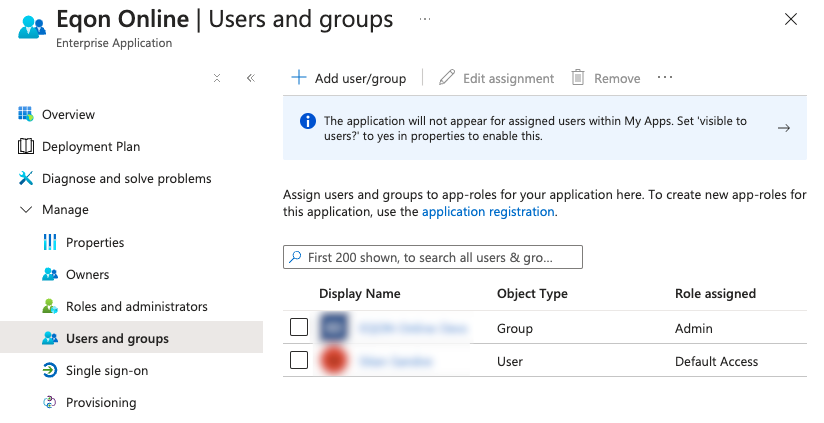Viewport: 824px width, 423px height.
Task: Click the Users and groups sidebar icon
Action: (x=49, y=338)
